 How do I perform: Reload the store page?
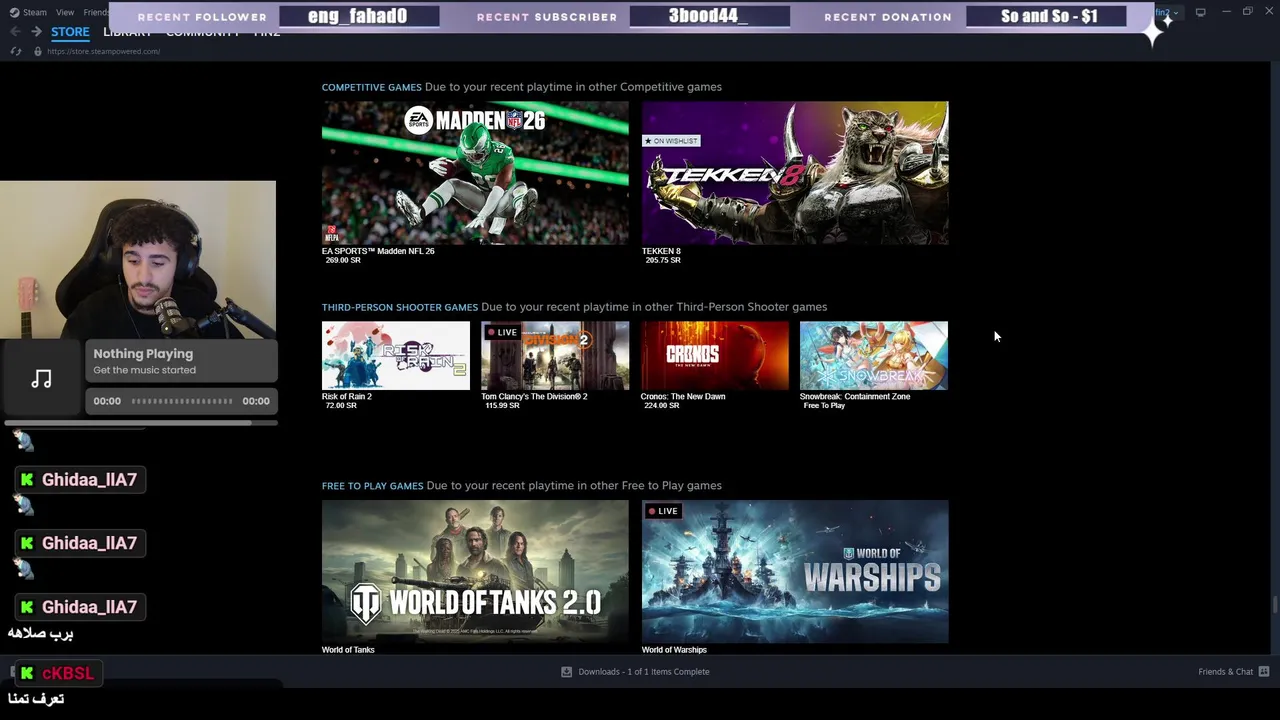16,51
